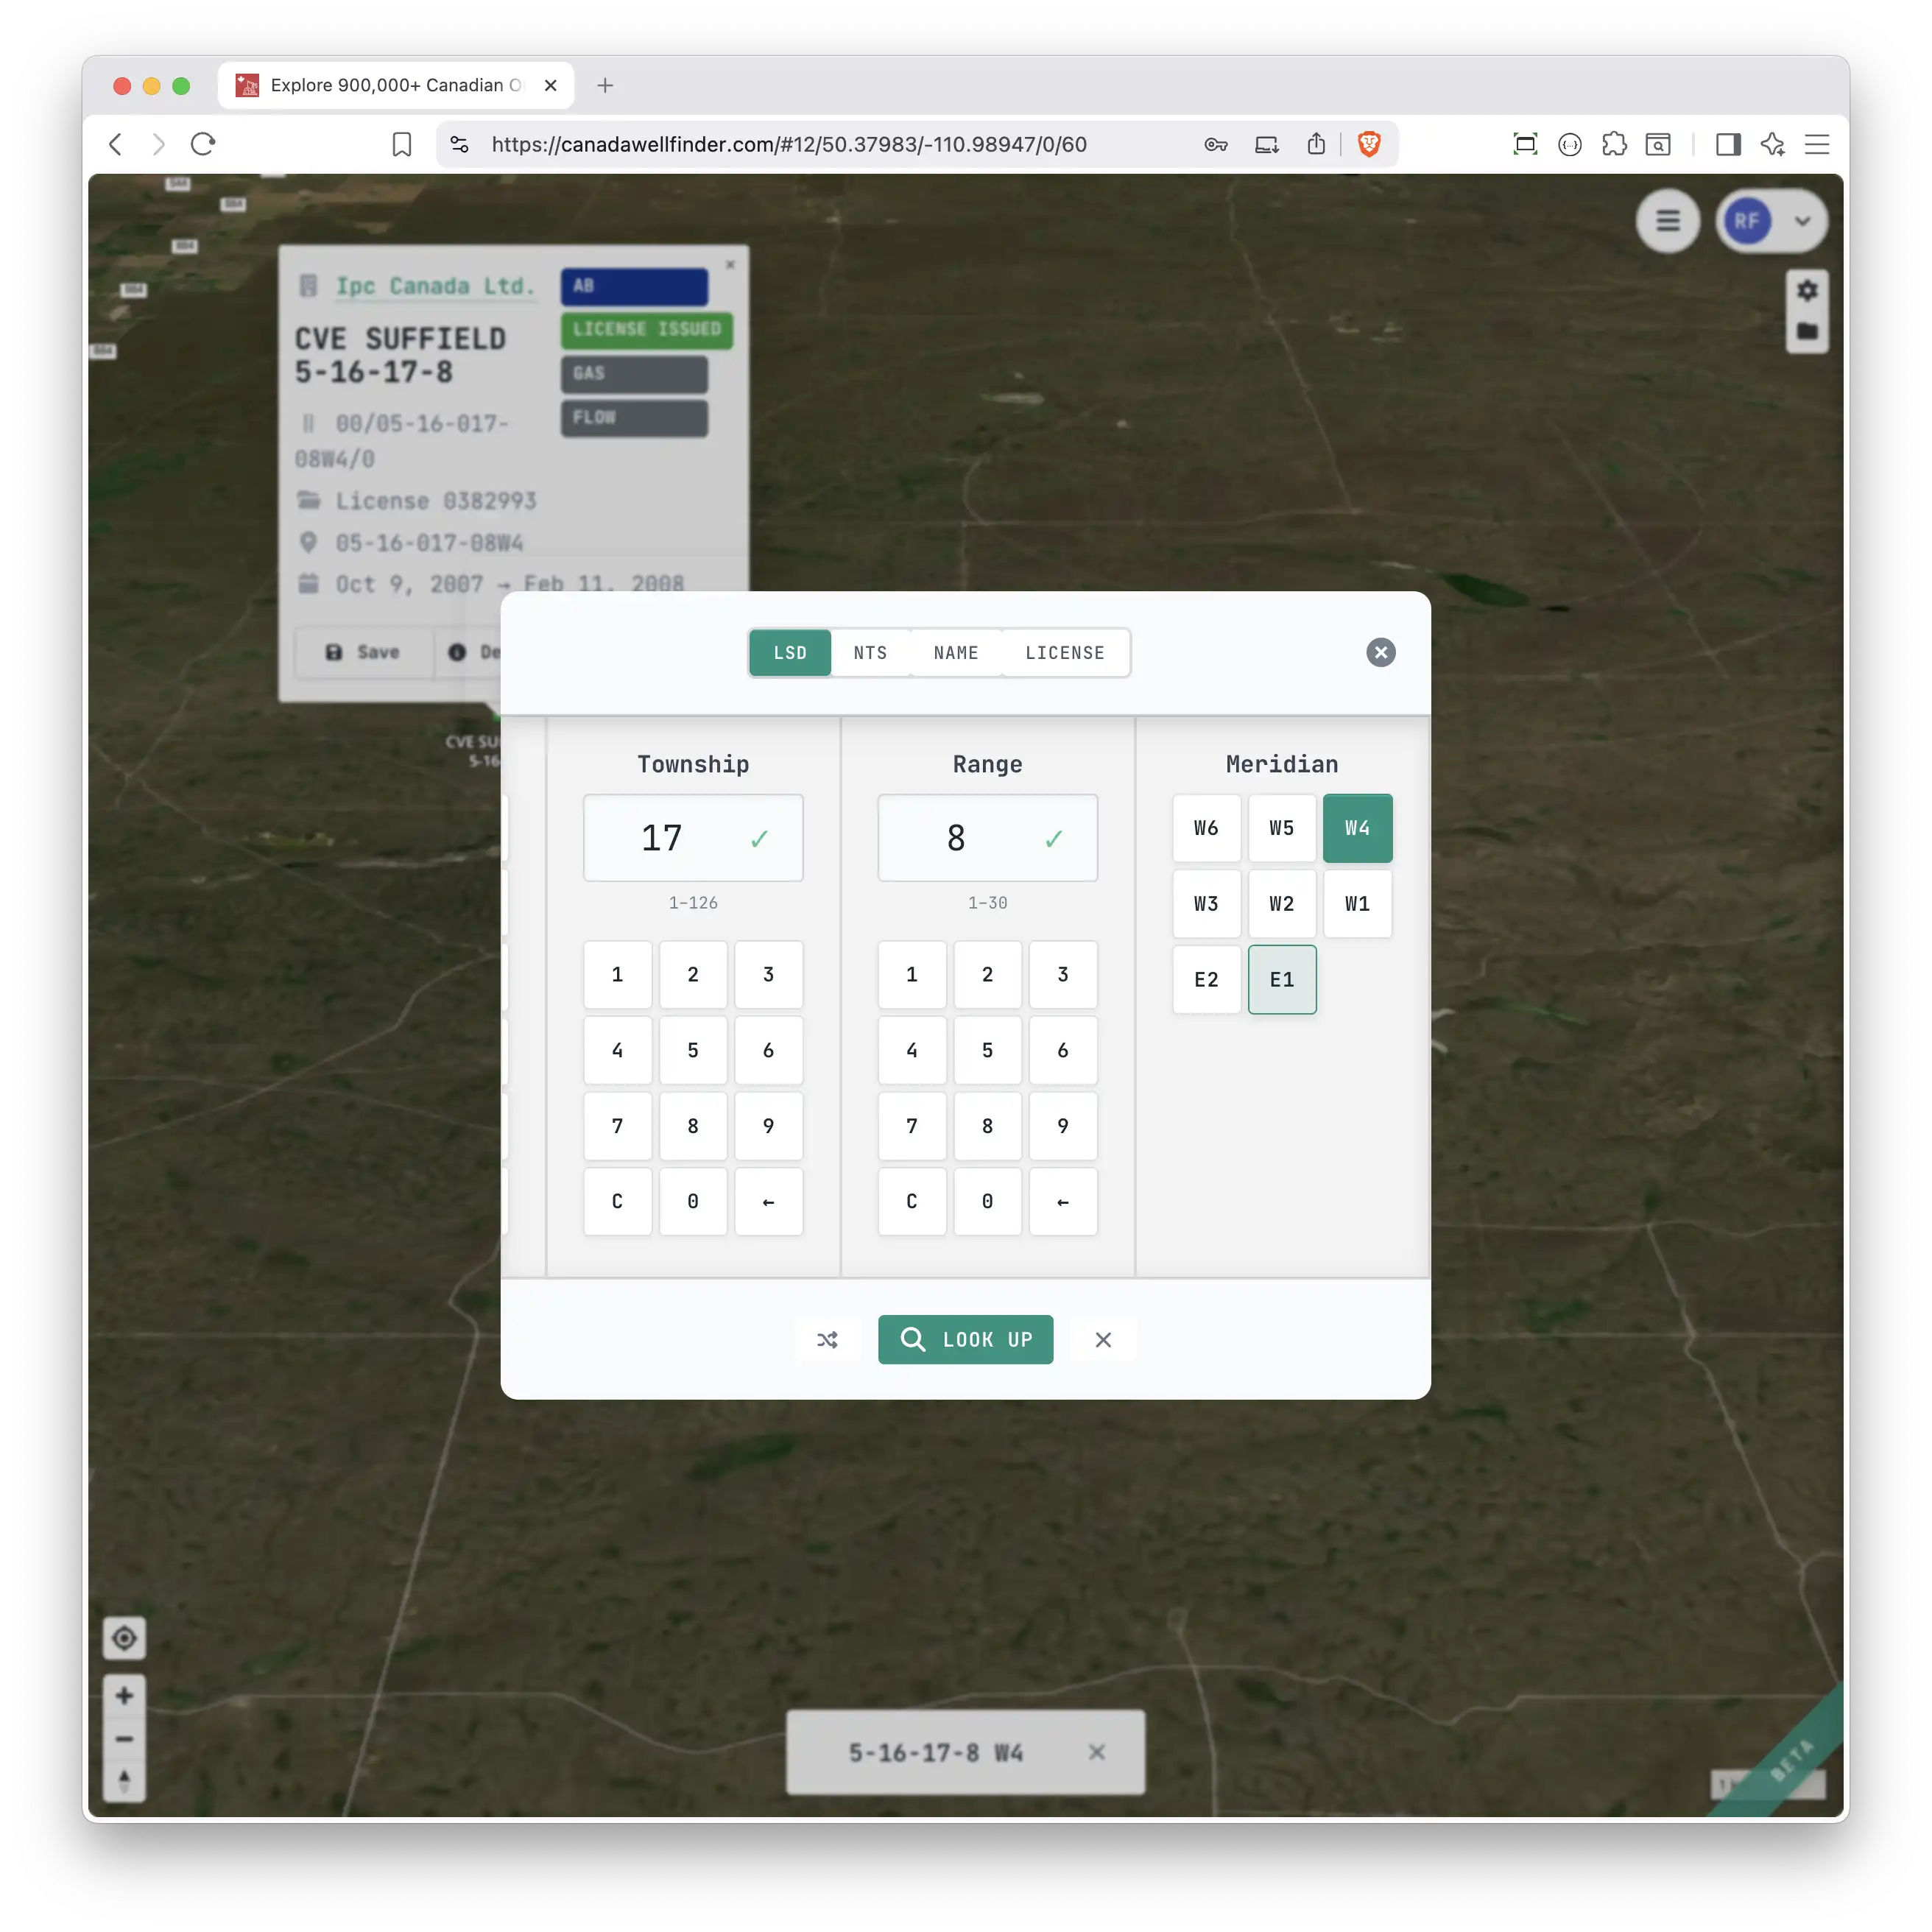
Task: Click Save on the CVE SUFFIELD well popup
Action: [x=362, y=652]
